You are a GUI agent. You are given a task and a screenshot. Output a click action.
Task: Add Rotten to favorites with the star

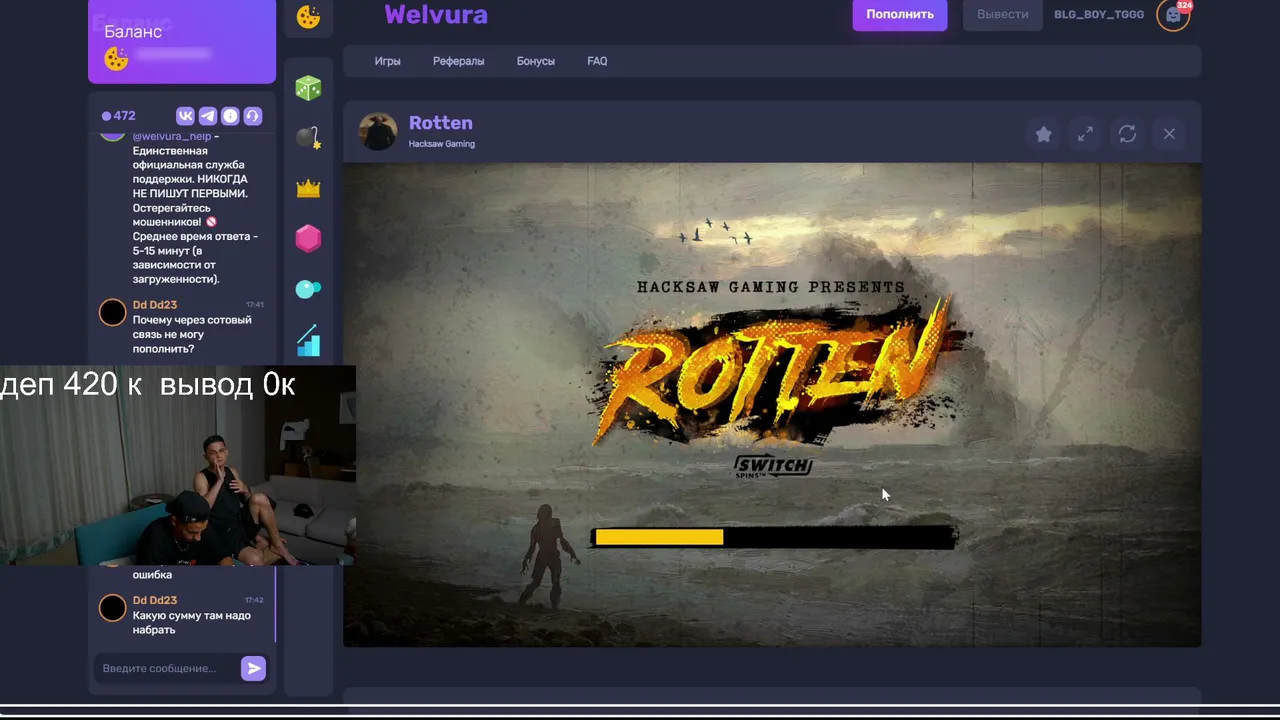tap(1043, 134)
